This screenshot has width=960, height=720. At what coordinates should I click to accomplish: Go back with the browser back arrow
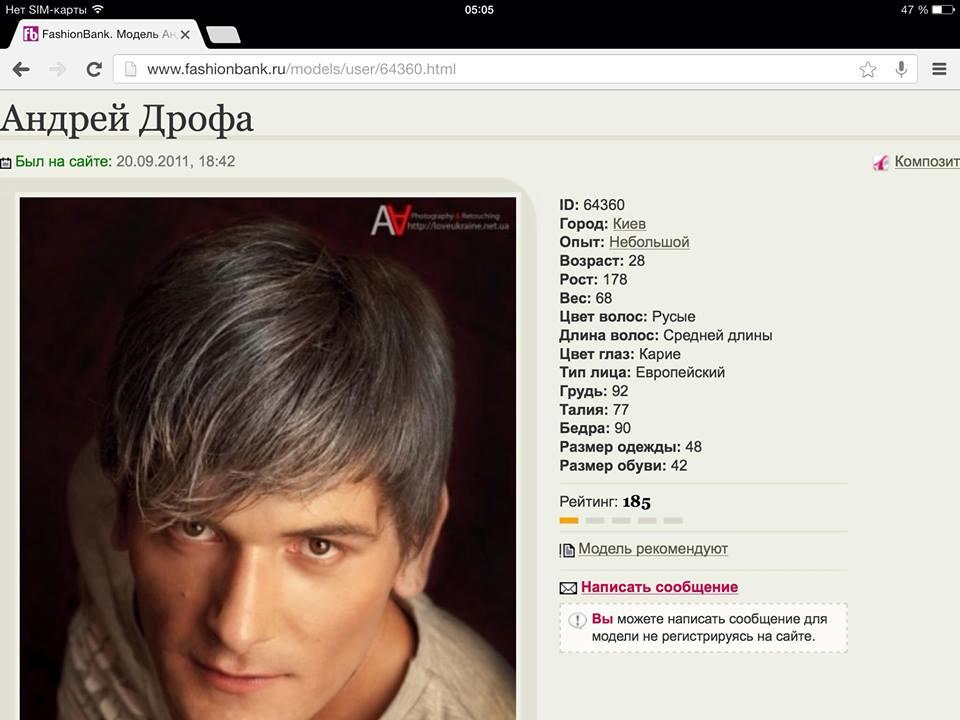click(x=21, y=69)
